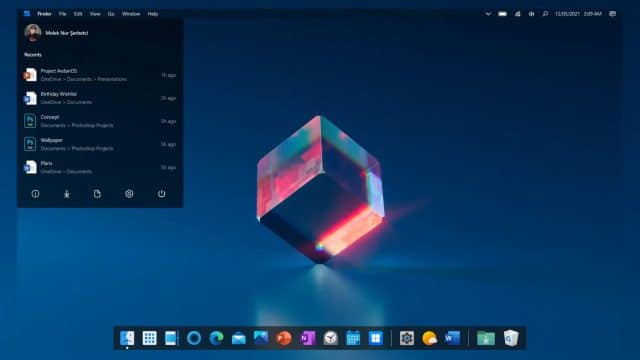
Task: Open the recent Project presentation file
Action: (100, 75)
